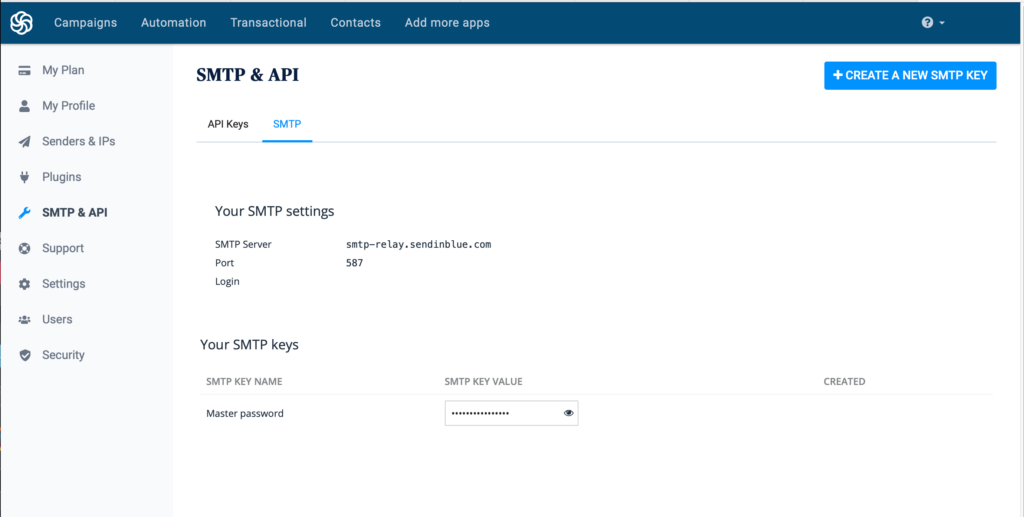Screen dimensions: 1024x517
Task: Click the Settings gear icon
Action: click(24, 284)
